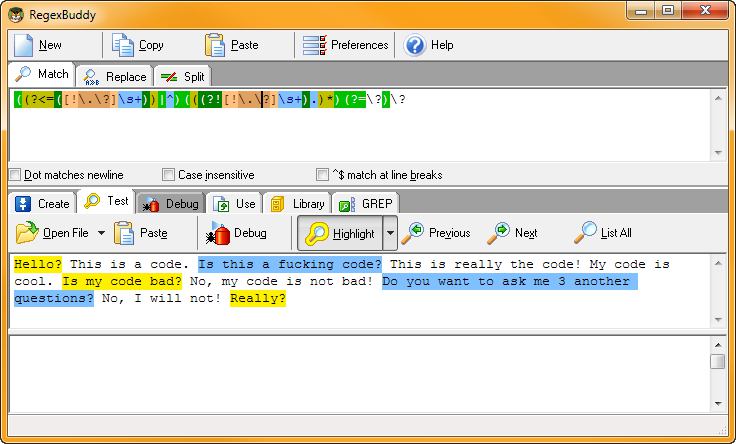Image resolution: width=736 pixels, height=444 pixels.
Task: Click the Next match arrow icon
Action: [498, 233]
